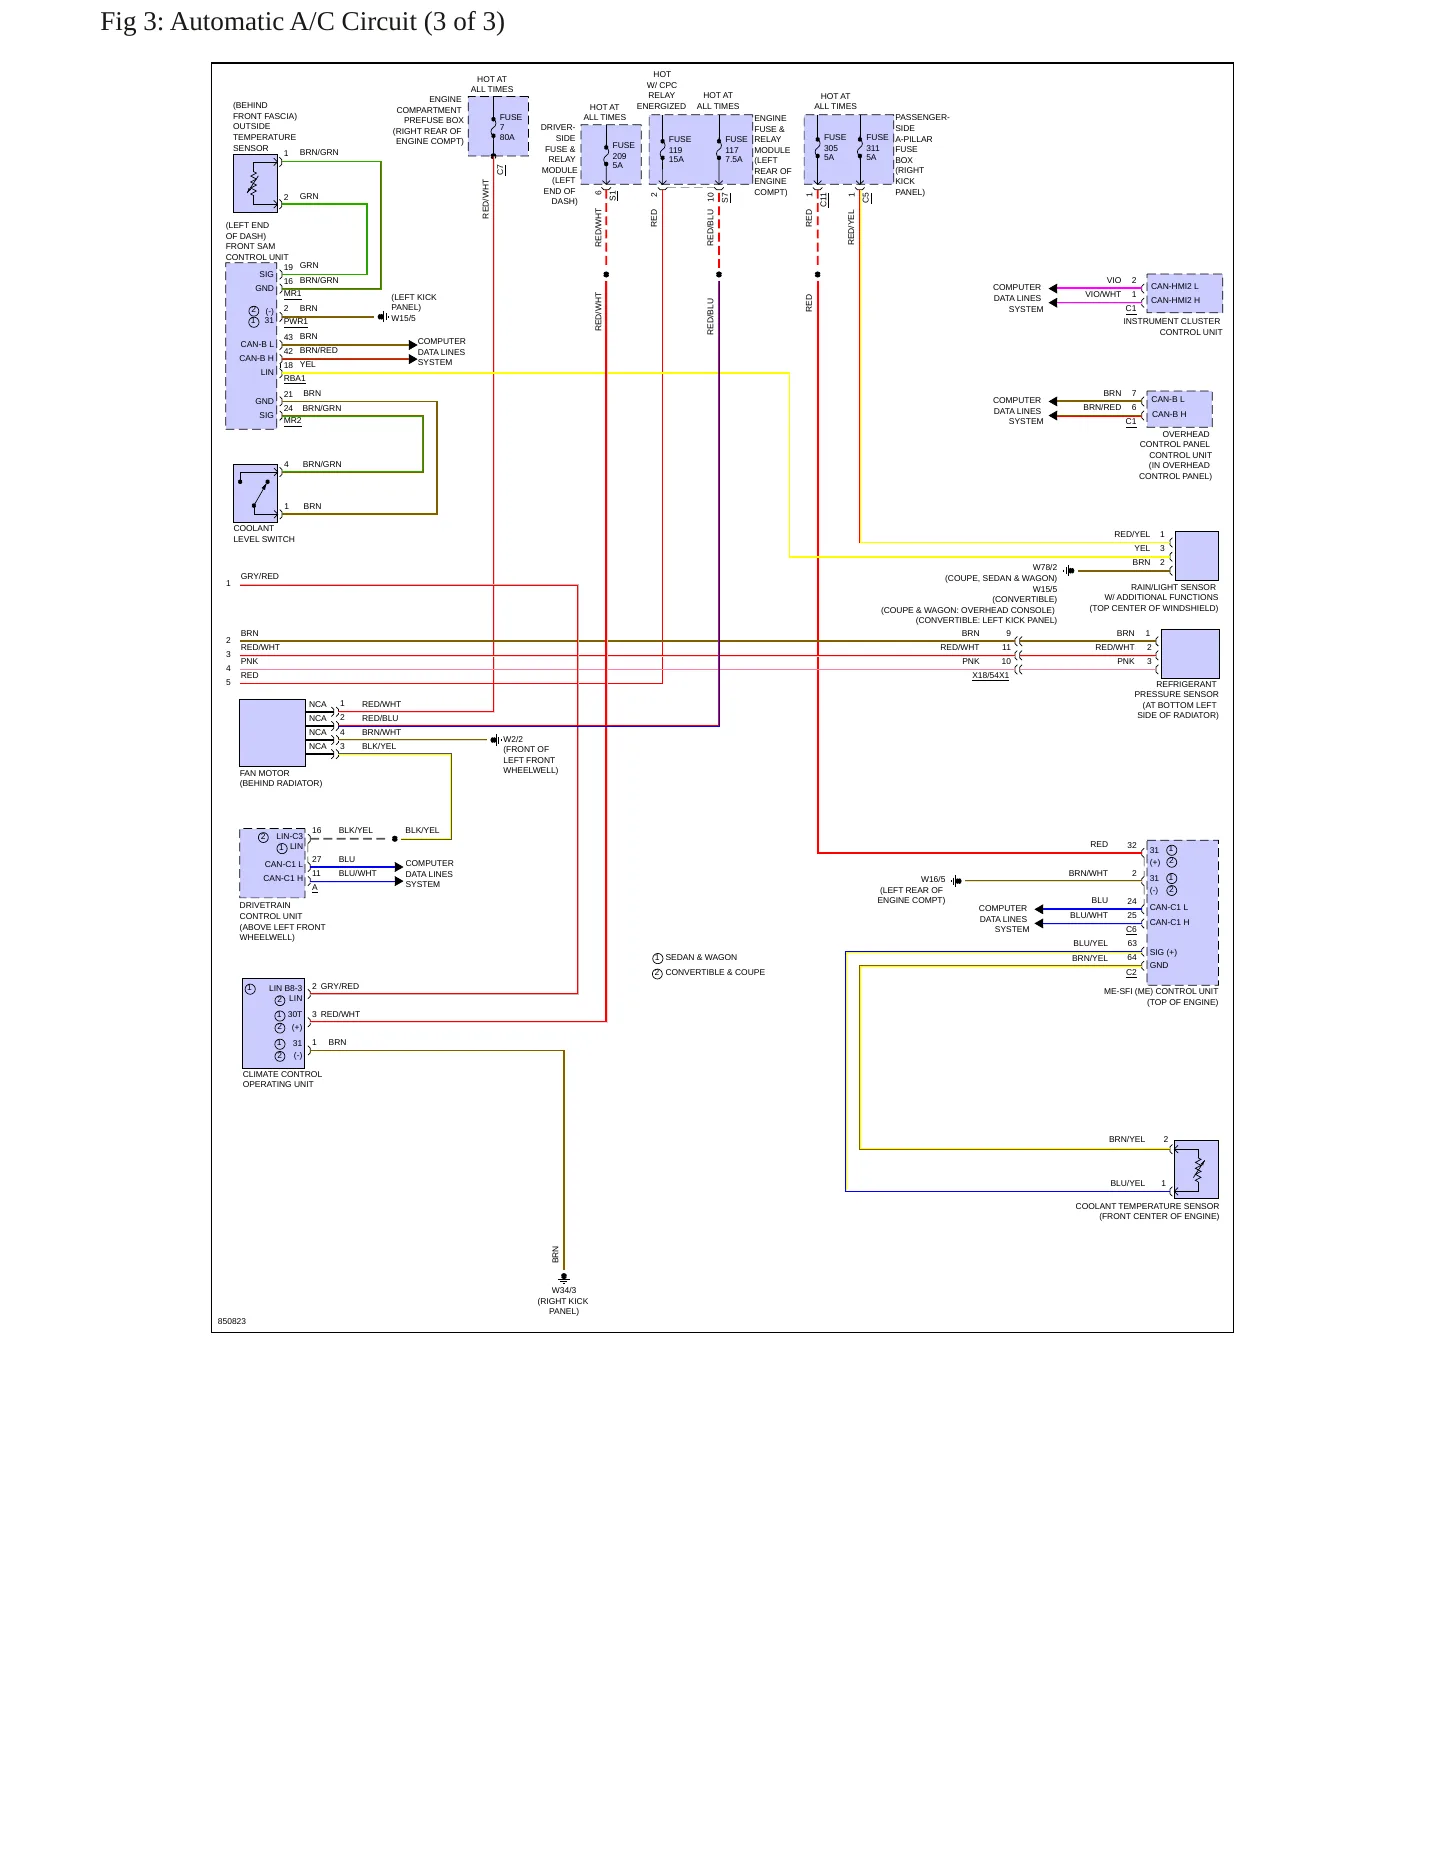Click the W34/3 ground symbol
The width and height of the screenshot is (1445, 1870).
[x=564, y=1278]
